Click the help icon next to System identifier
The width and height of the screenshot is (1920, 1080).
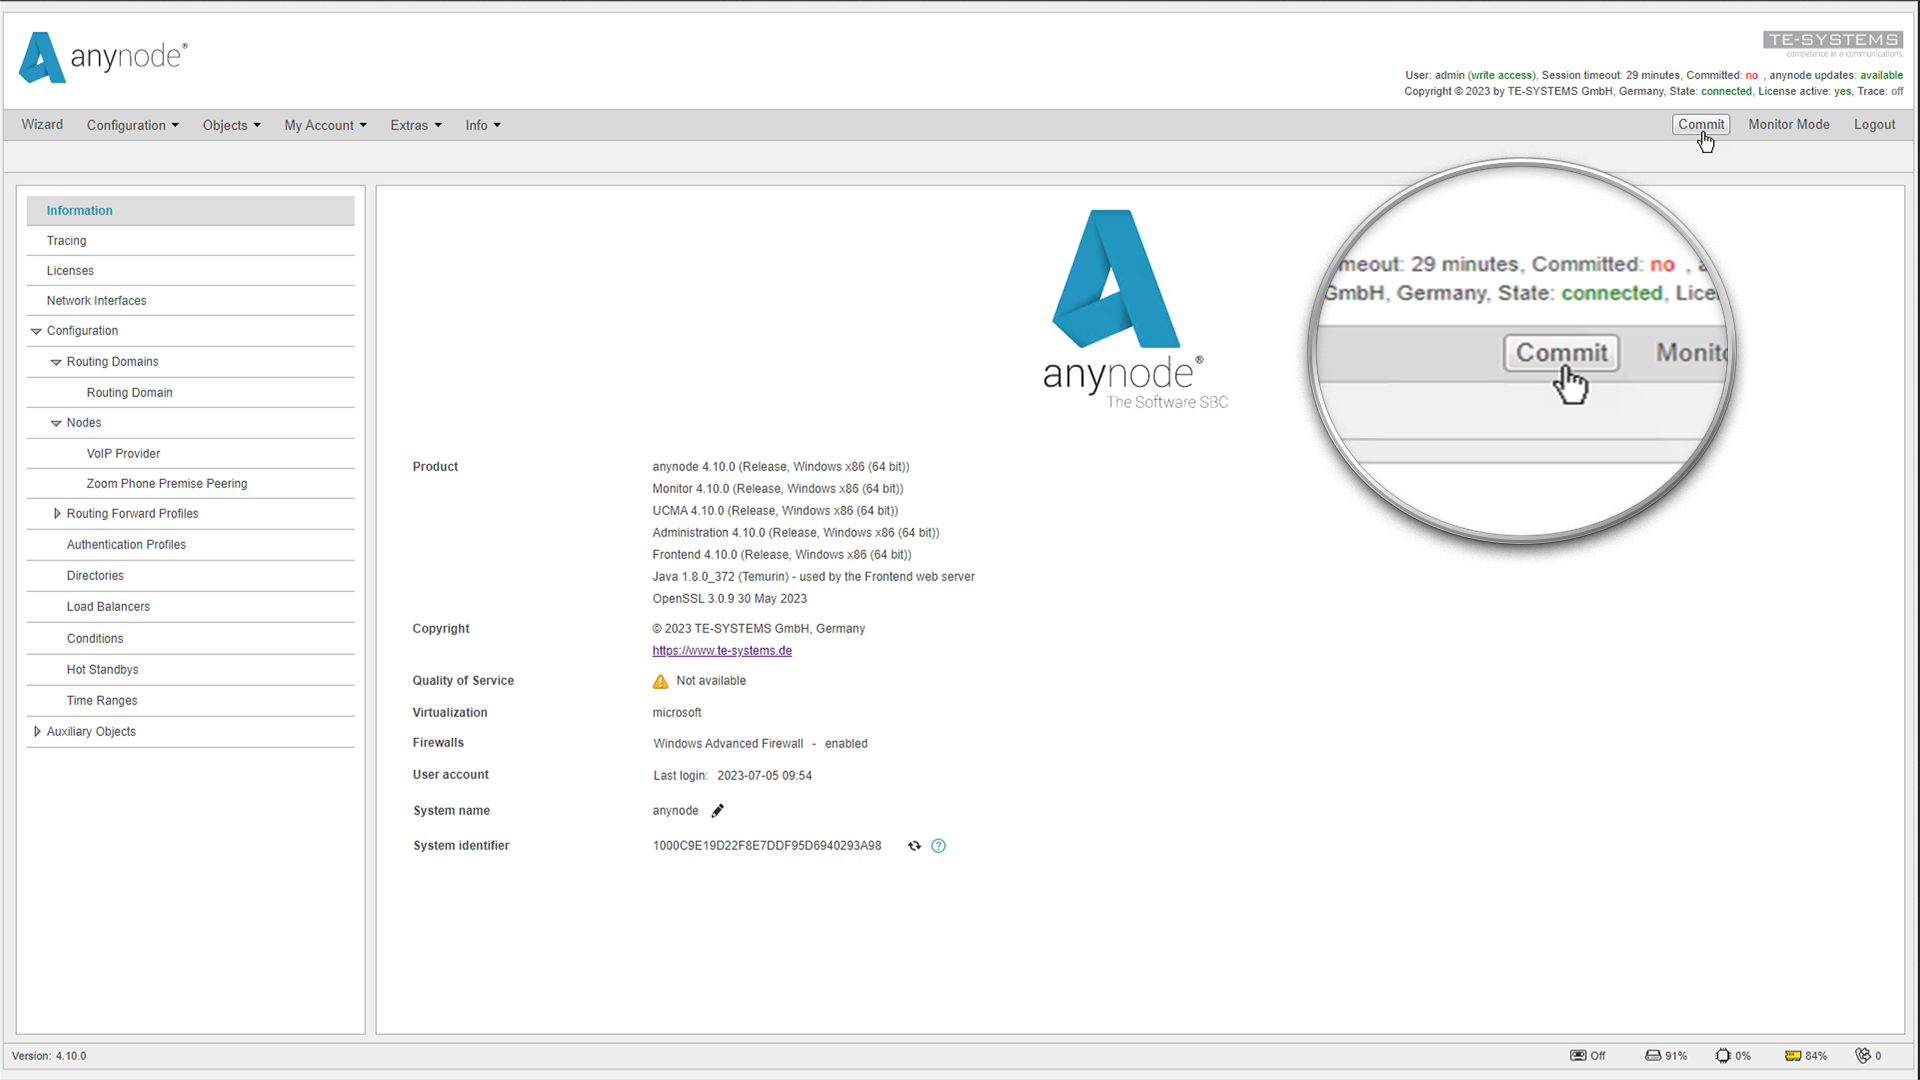point(939,845)
